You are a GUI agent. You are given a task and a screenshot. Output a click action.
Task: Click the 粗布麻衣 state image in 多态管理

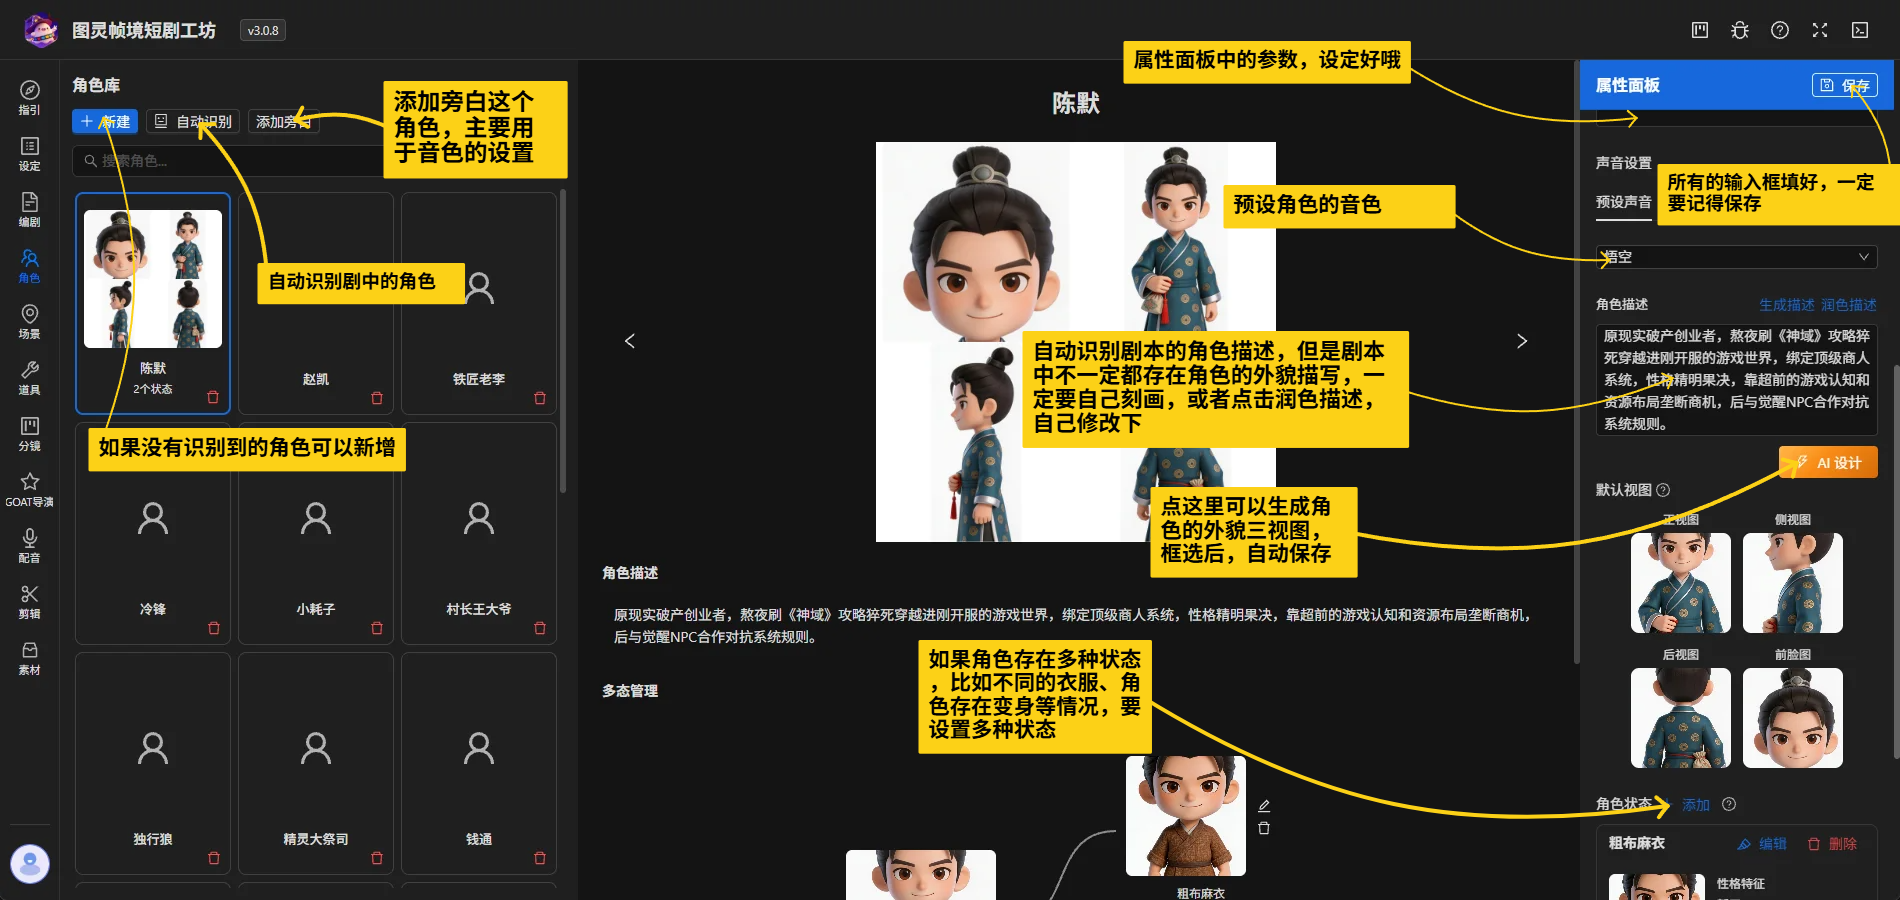coord(1186,816)
